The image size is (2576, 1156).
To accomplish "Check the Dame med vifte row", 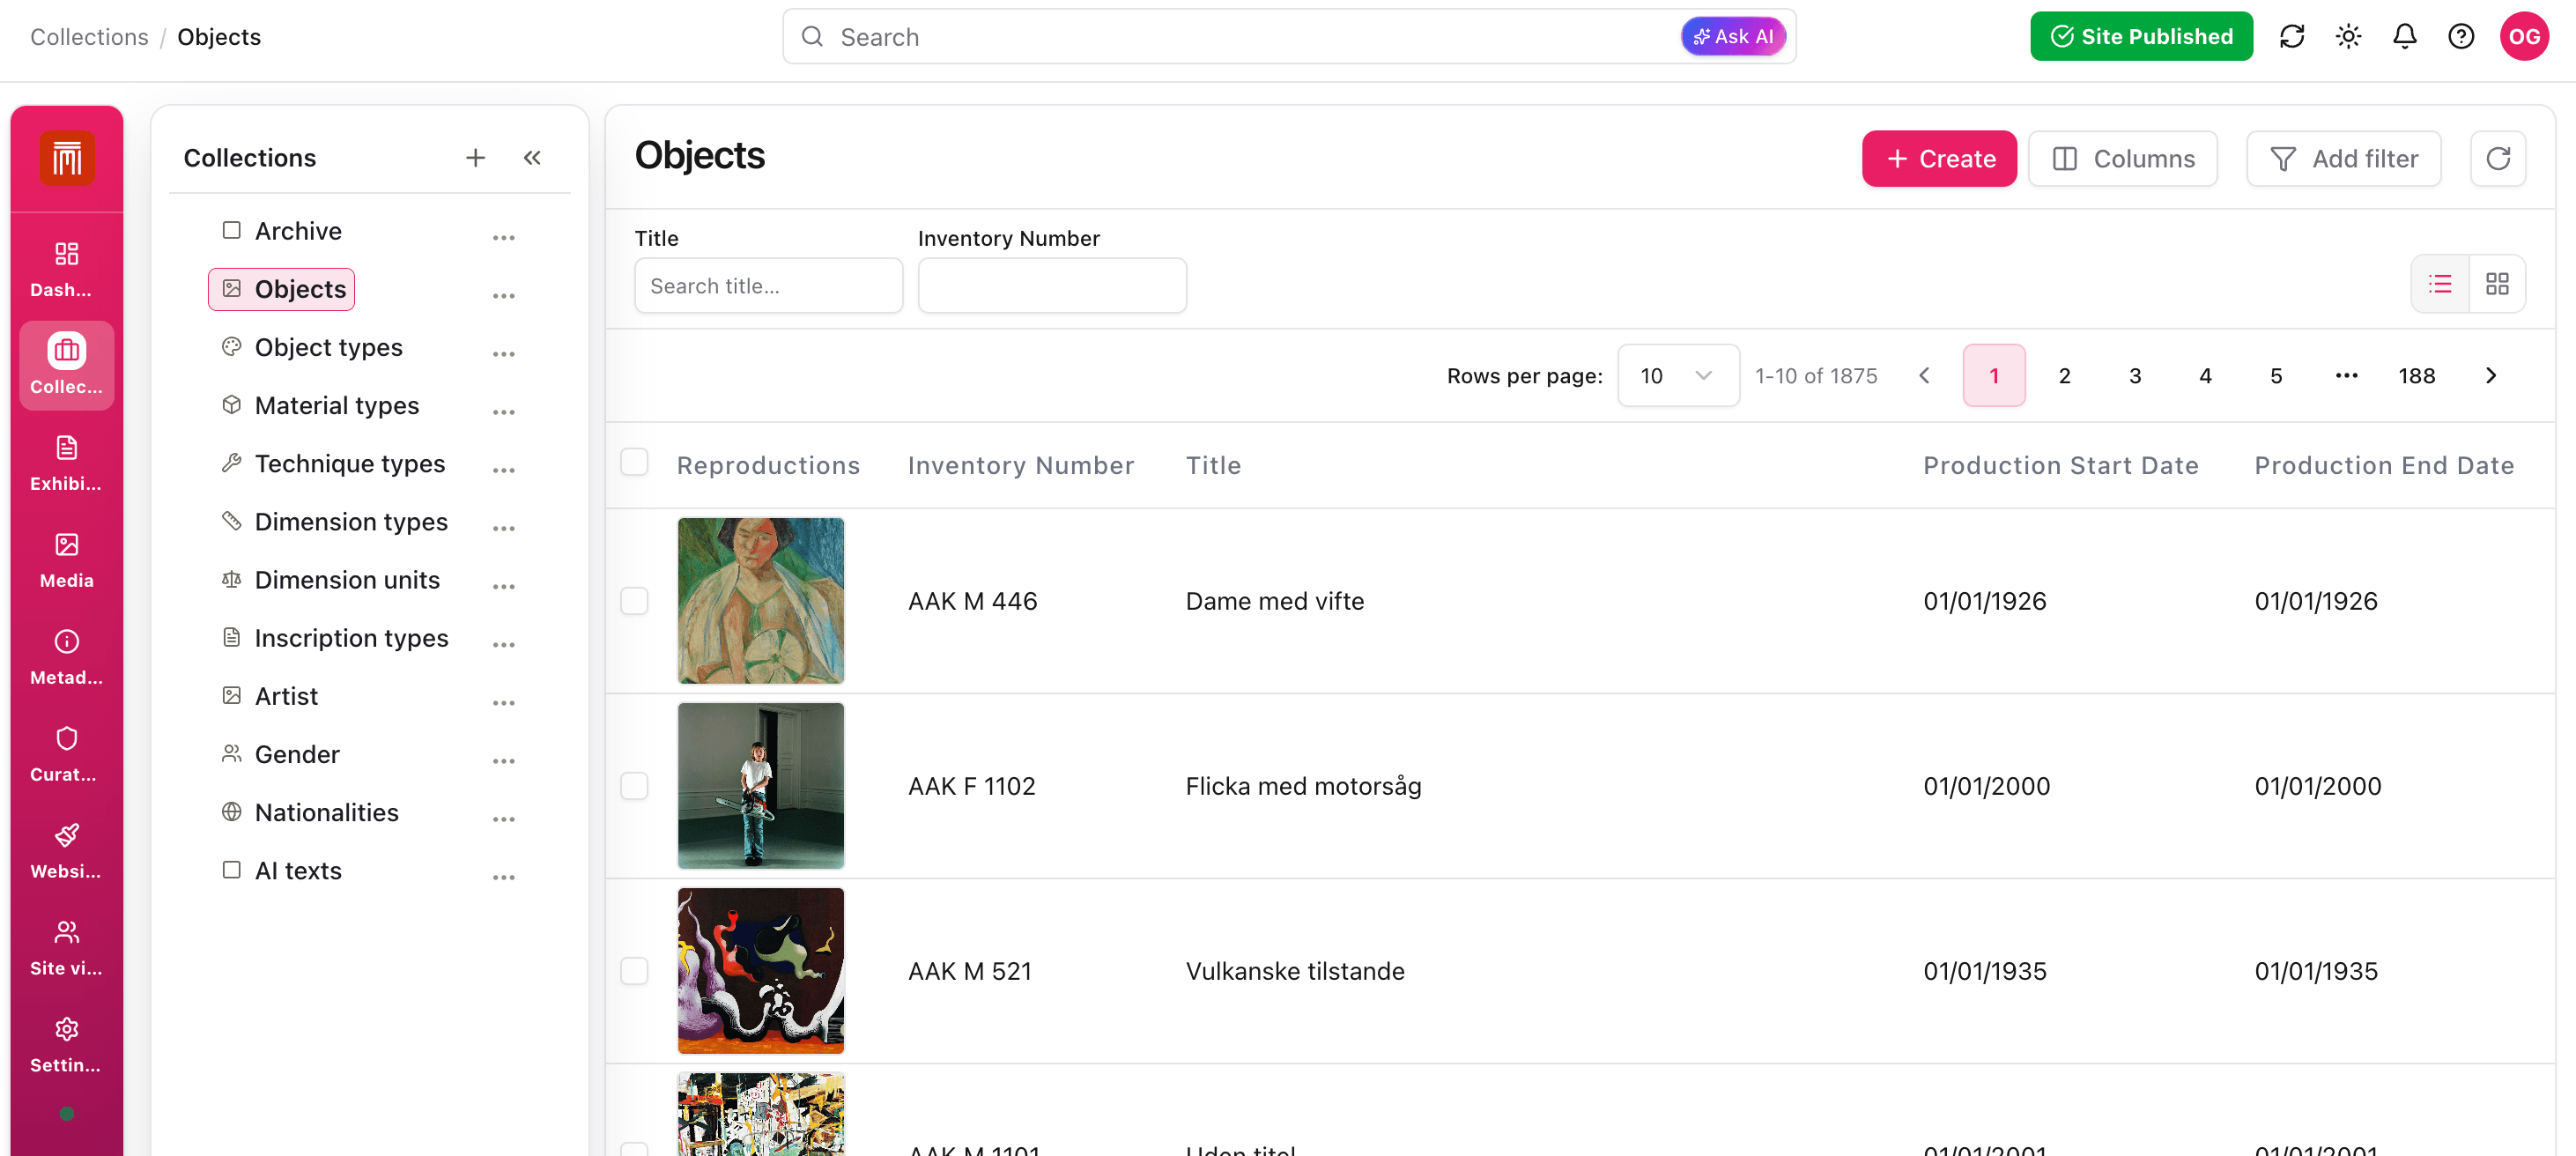I will pyautogui.click(x=634, y=601).
